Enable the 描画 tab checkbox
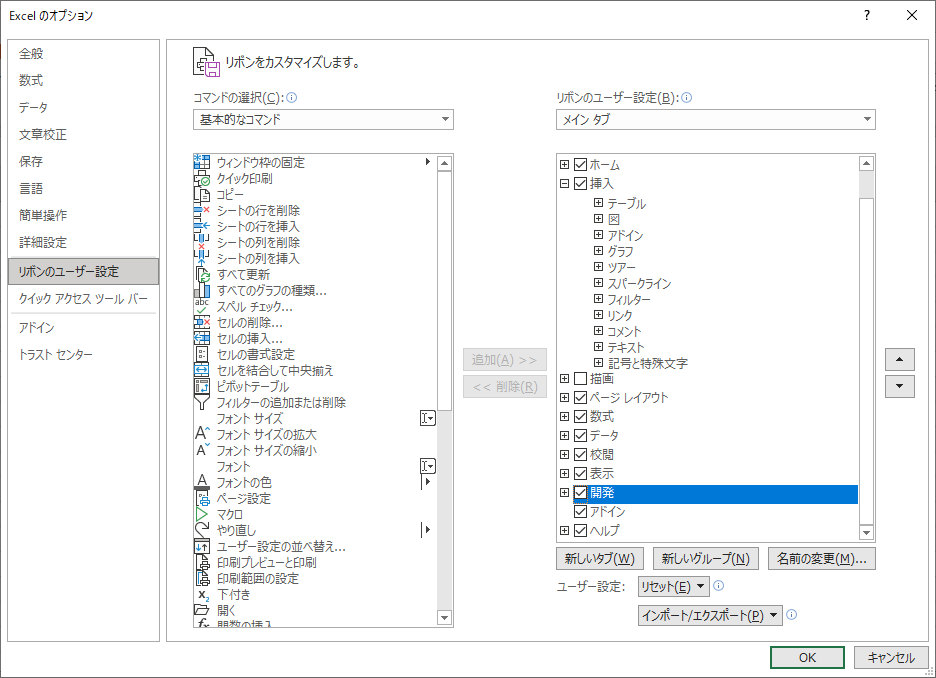This screenshot has height=678, width=936. click(x=580, y=378)
